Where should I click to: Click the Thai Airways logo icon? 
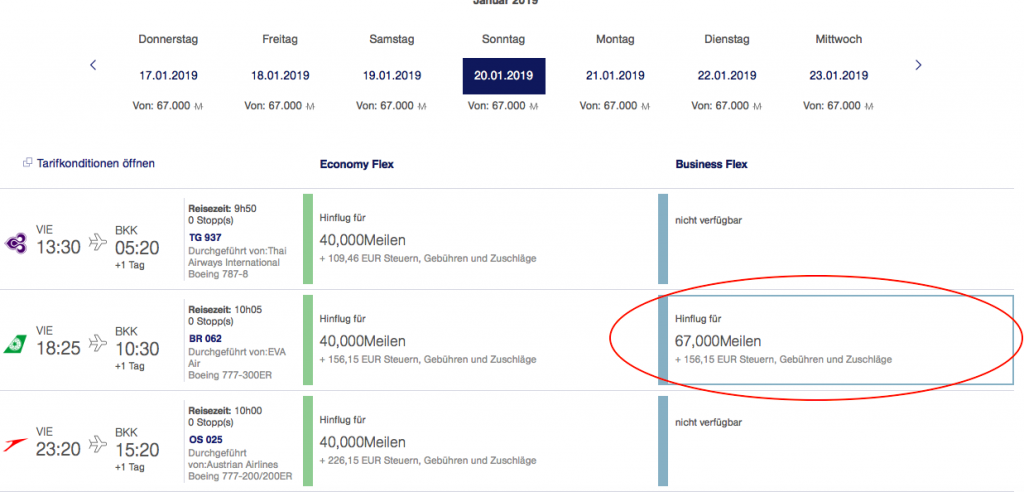pos(17,241)
